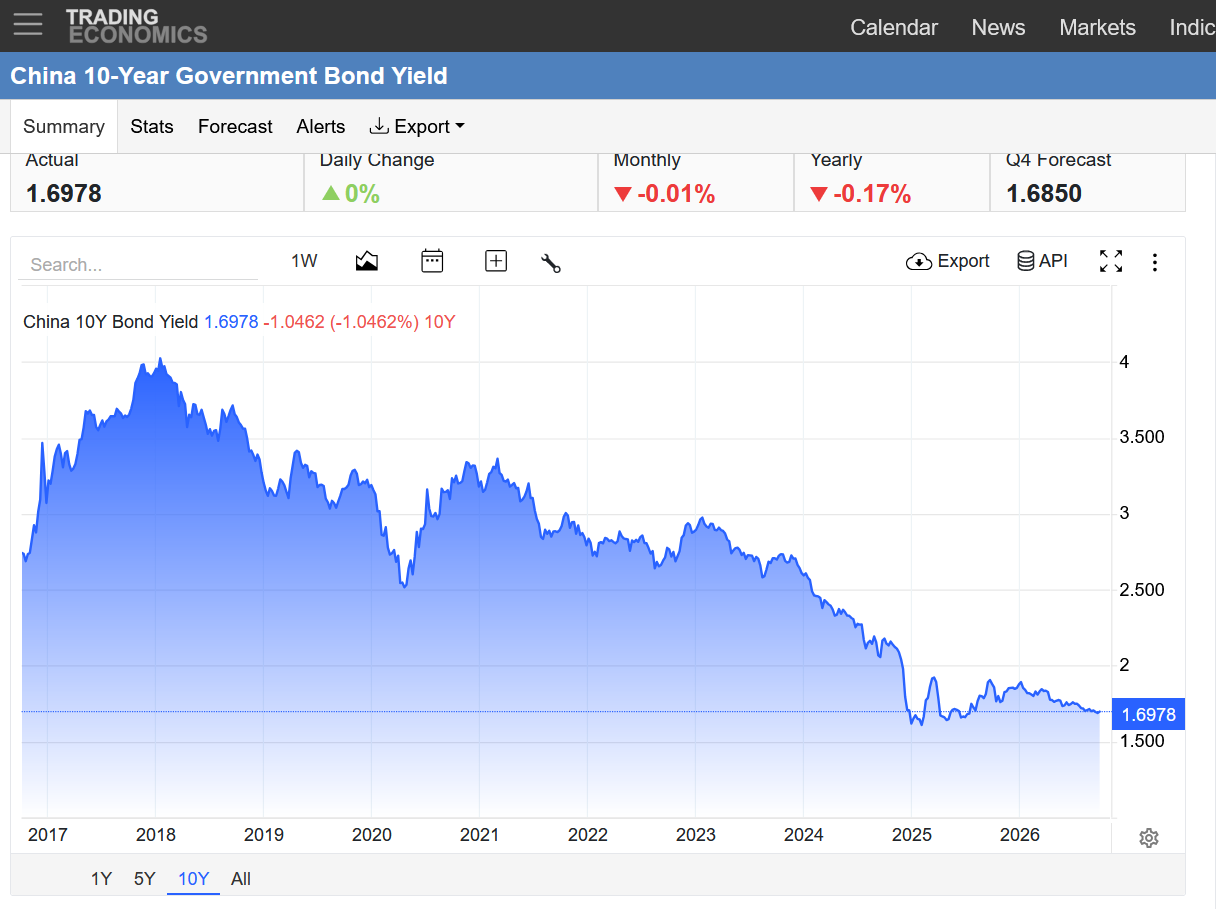The height and width of the screenshot is (909, 1216).
Task: Click the Actual value 1.6978
Action: tap(64, 194)
